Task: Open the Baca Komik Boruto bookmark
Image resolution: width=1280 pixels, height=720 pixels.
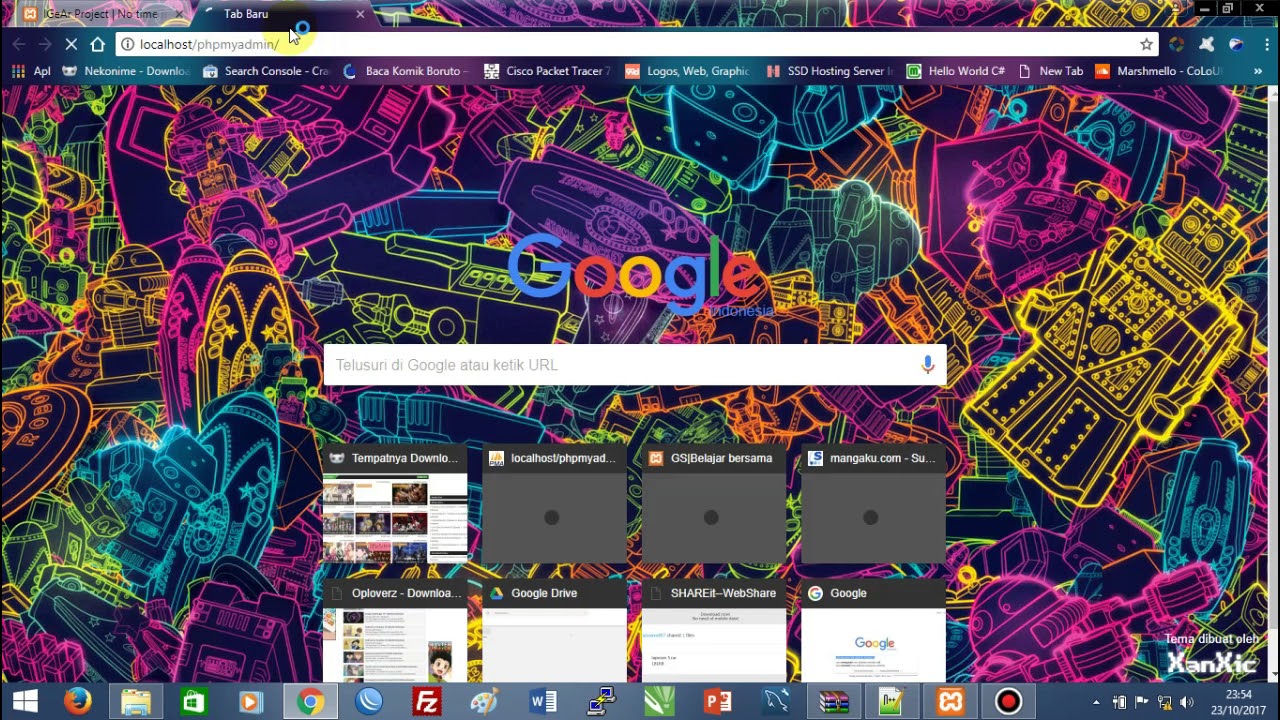Action: 407,71
